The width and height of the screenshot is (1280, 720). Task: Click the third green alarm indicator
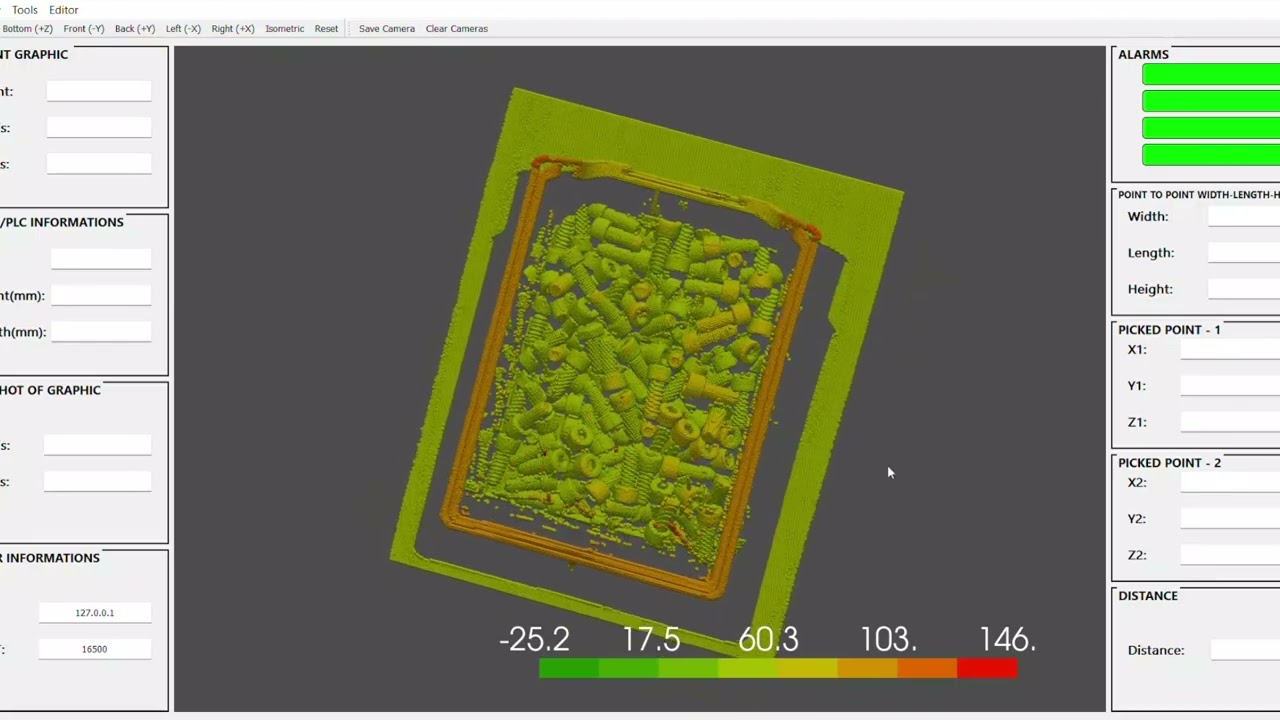(1211, 128)
